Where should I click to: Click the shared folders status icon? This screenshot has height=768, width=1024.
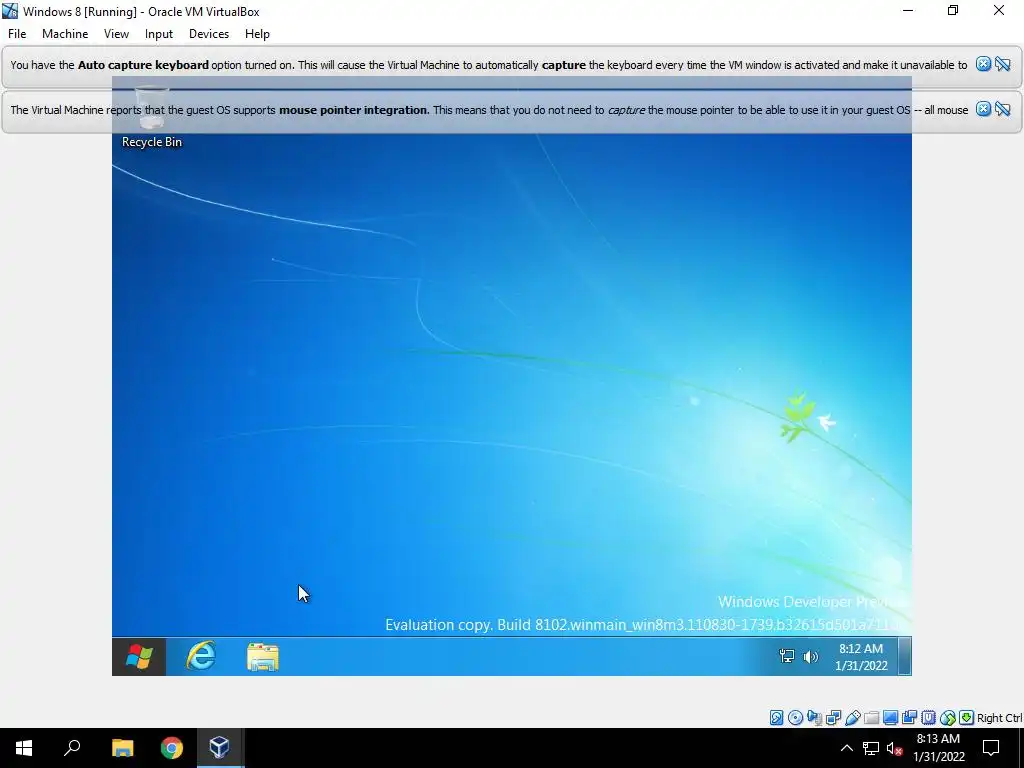pos(871,718)
